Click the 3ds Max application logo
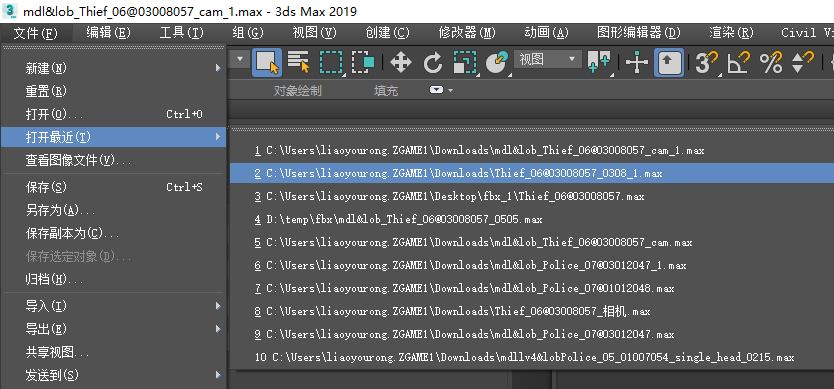 [9, 11]
